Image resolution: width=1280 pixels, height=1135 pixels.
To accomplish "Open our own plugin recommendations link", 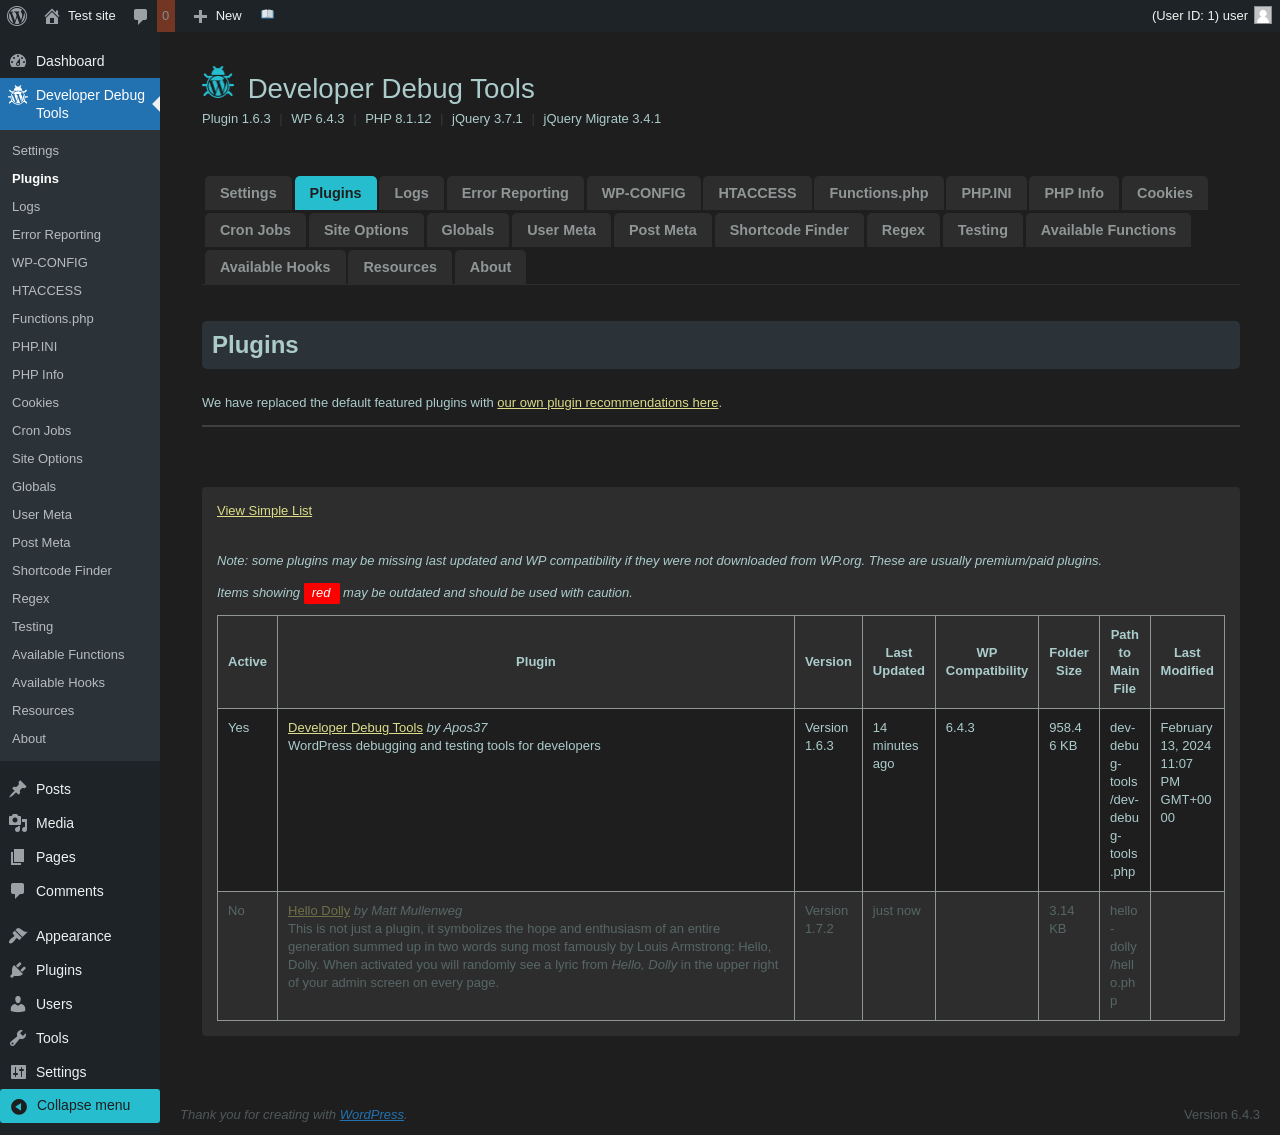I will 607,403.
